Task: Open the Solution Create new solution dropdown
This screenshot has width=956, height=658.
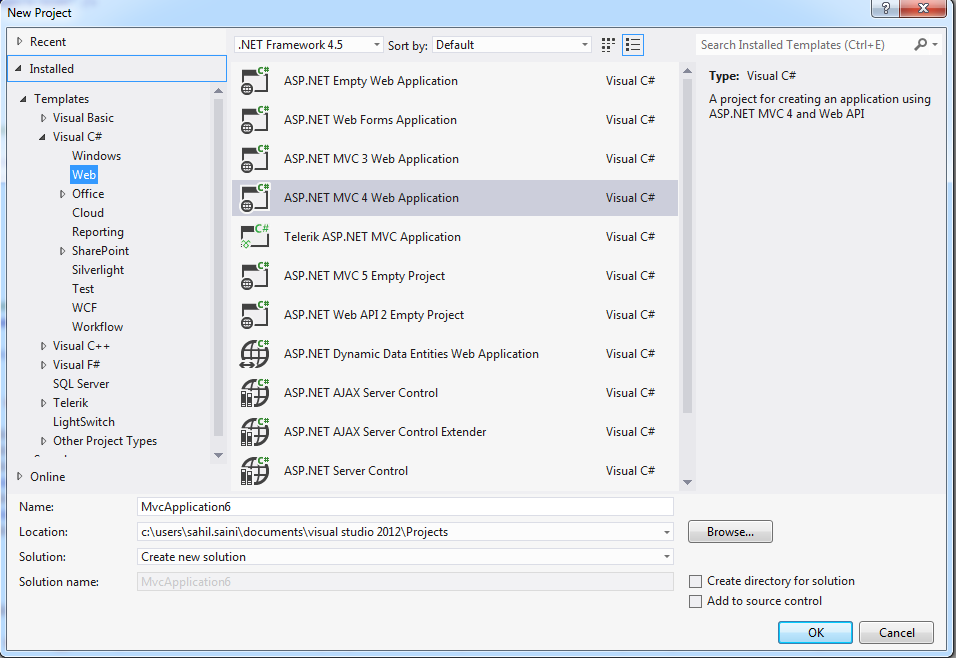Action: [x=666, y=557]
